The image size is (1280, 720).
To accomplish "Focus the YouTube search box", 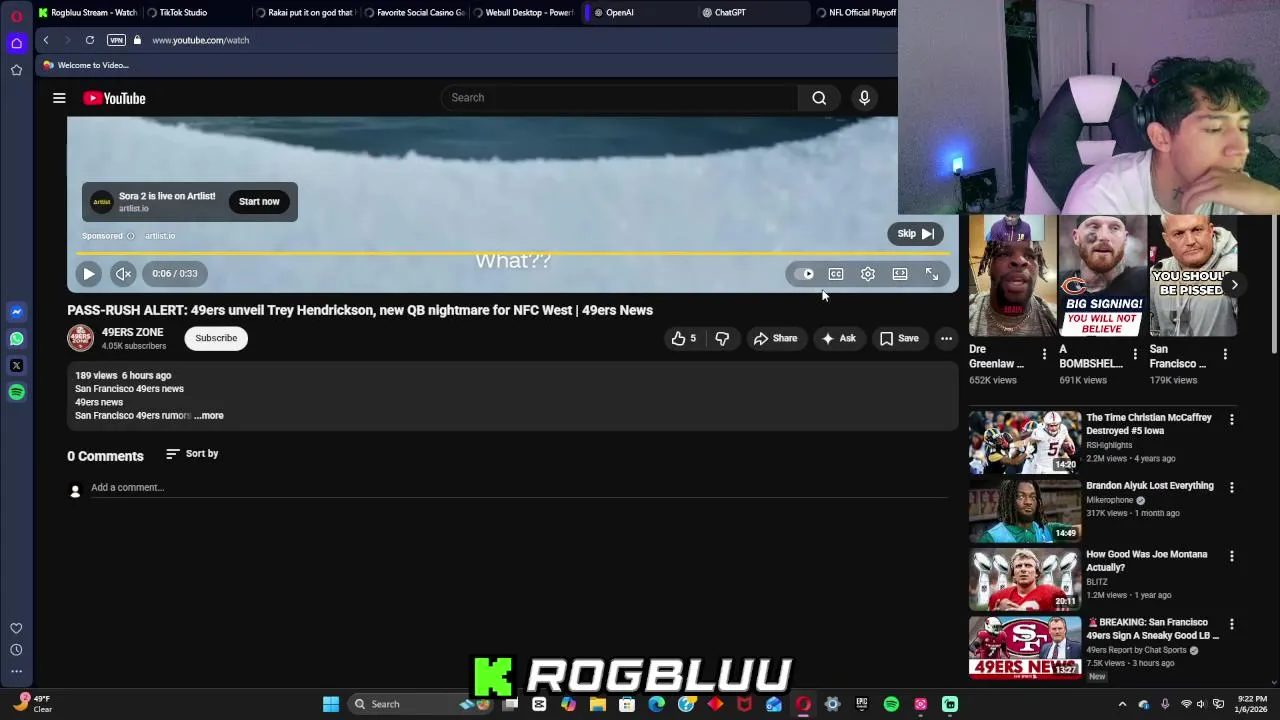I will pyautogui.click(x=620, y=98).
